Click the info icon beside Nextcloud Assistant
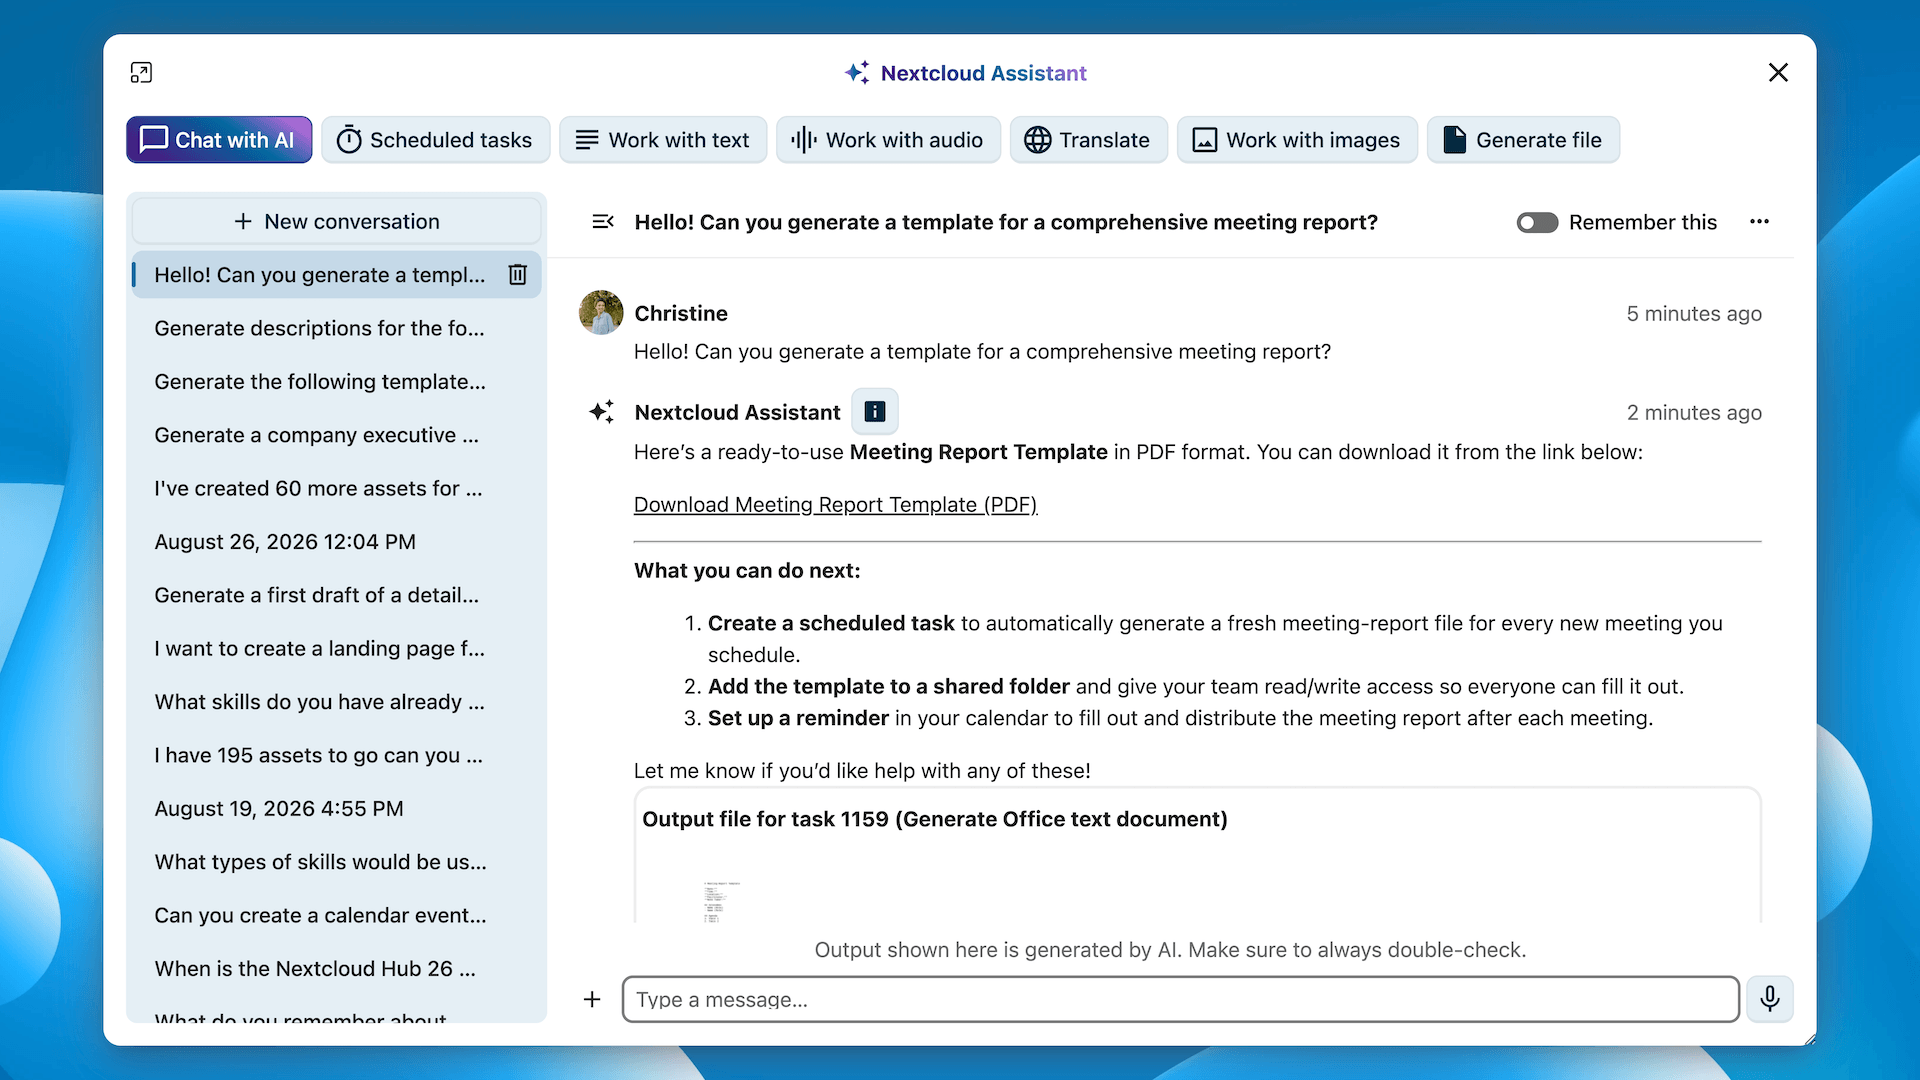Image resolution: width=1920 pixels, height=1080 pixels. [875, 412]
